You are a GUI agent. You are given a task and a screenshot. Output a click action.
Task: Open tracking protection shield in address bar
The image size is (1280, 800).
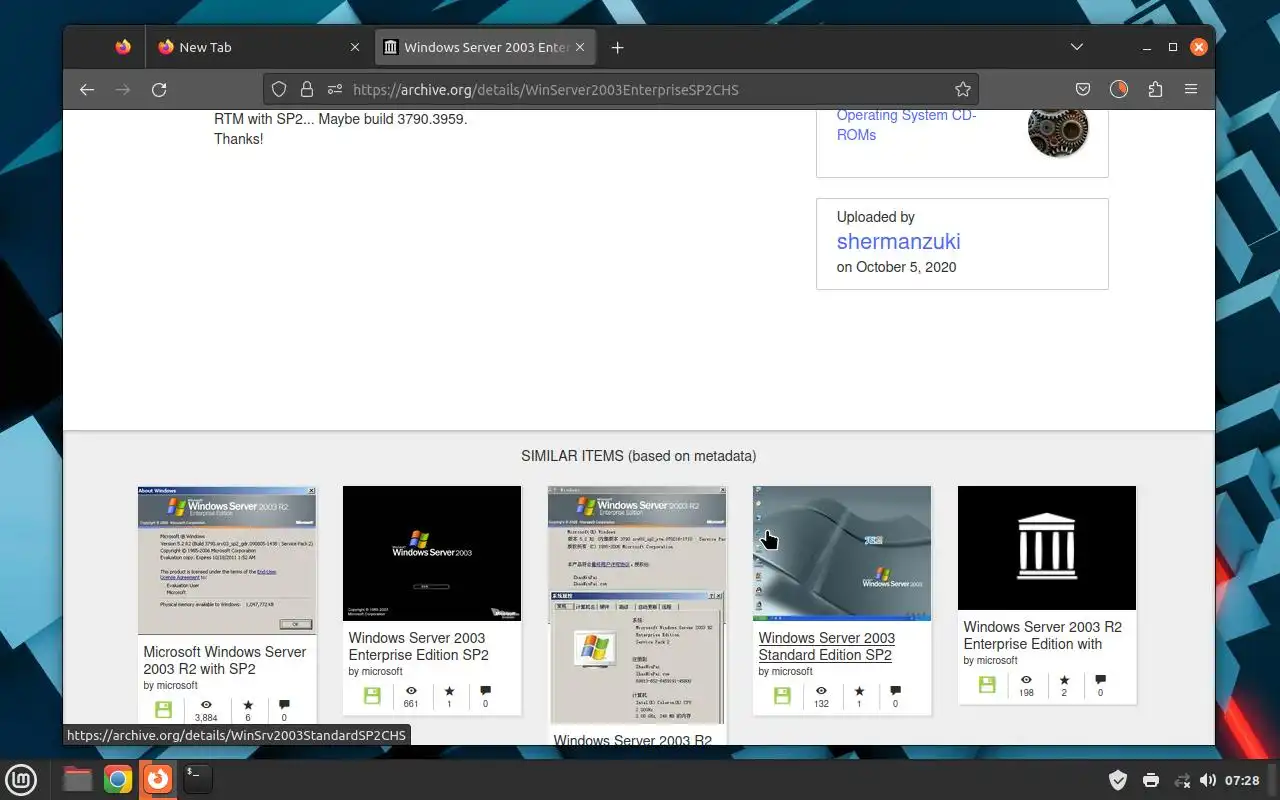point(279,89)
